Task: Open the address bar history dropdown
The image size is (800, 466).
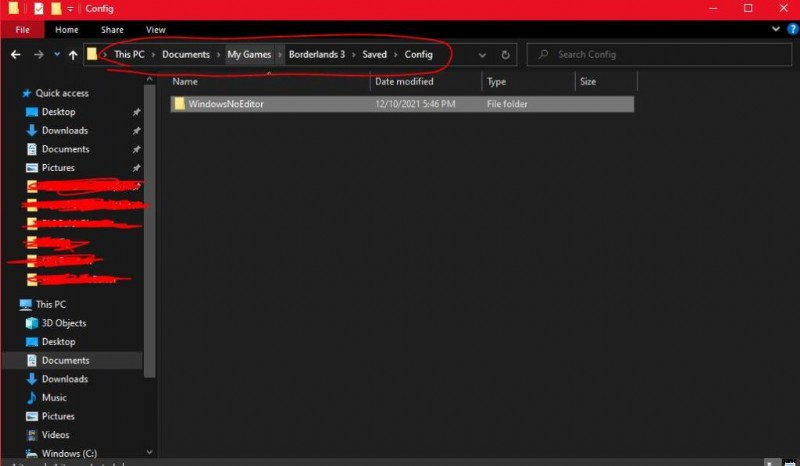Action: (483, 55)
